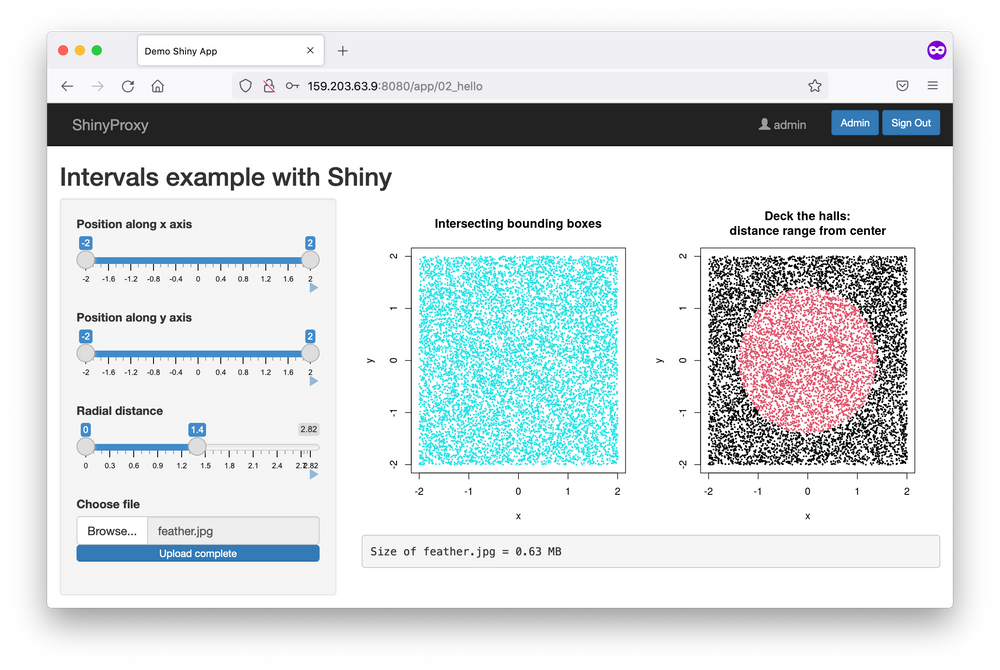This screenshot has height=670, width=1000.
Task: Play animation for x axis slider
Action: coord(313,288)
